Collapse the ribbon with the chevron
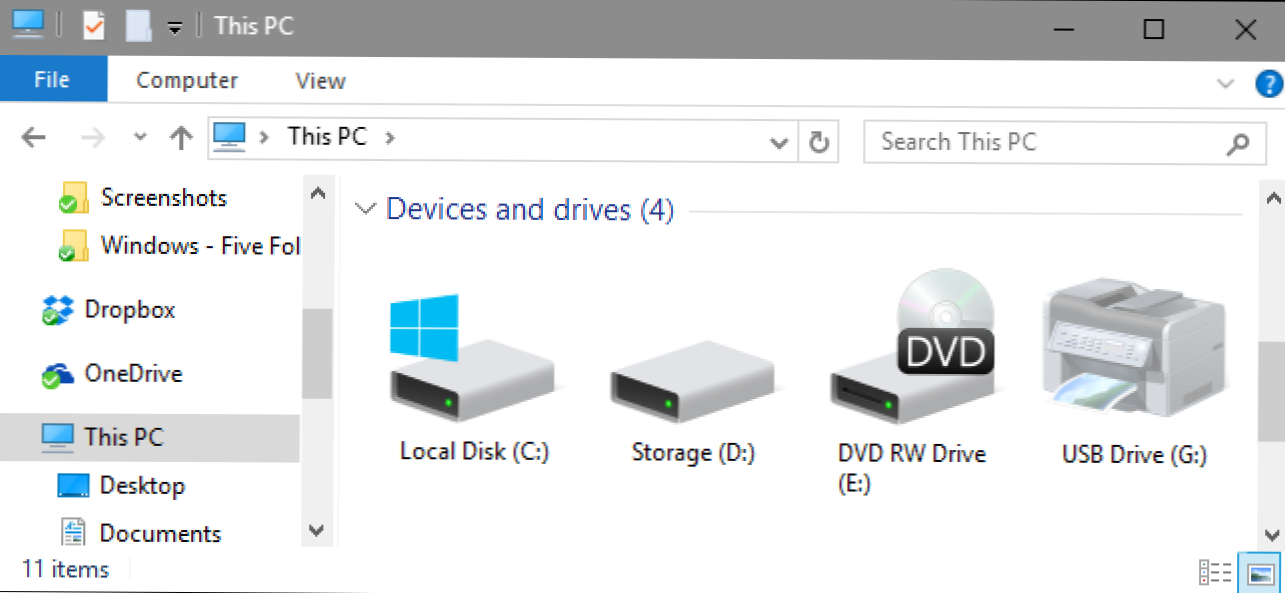The width and height of the screenshot is (1285, 593). click(x=1227, y=84)
